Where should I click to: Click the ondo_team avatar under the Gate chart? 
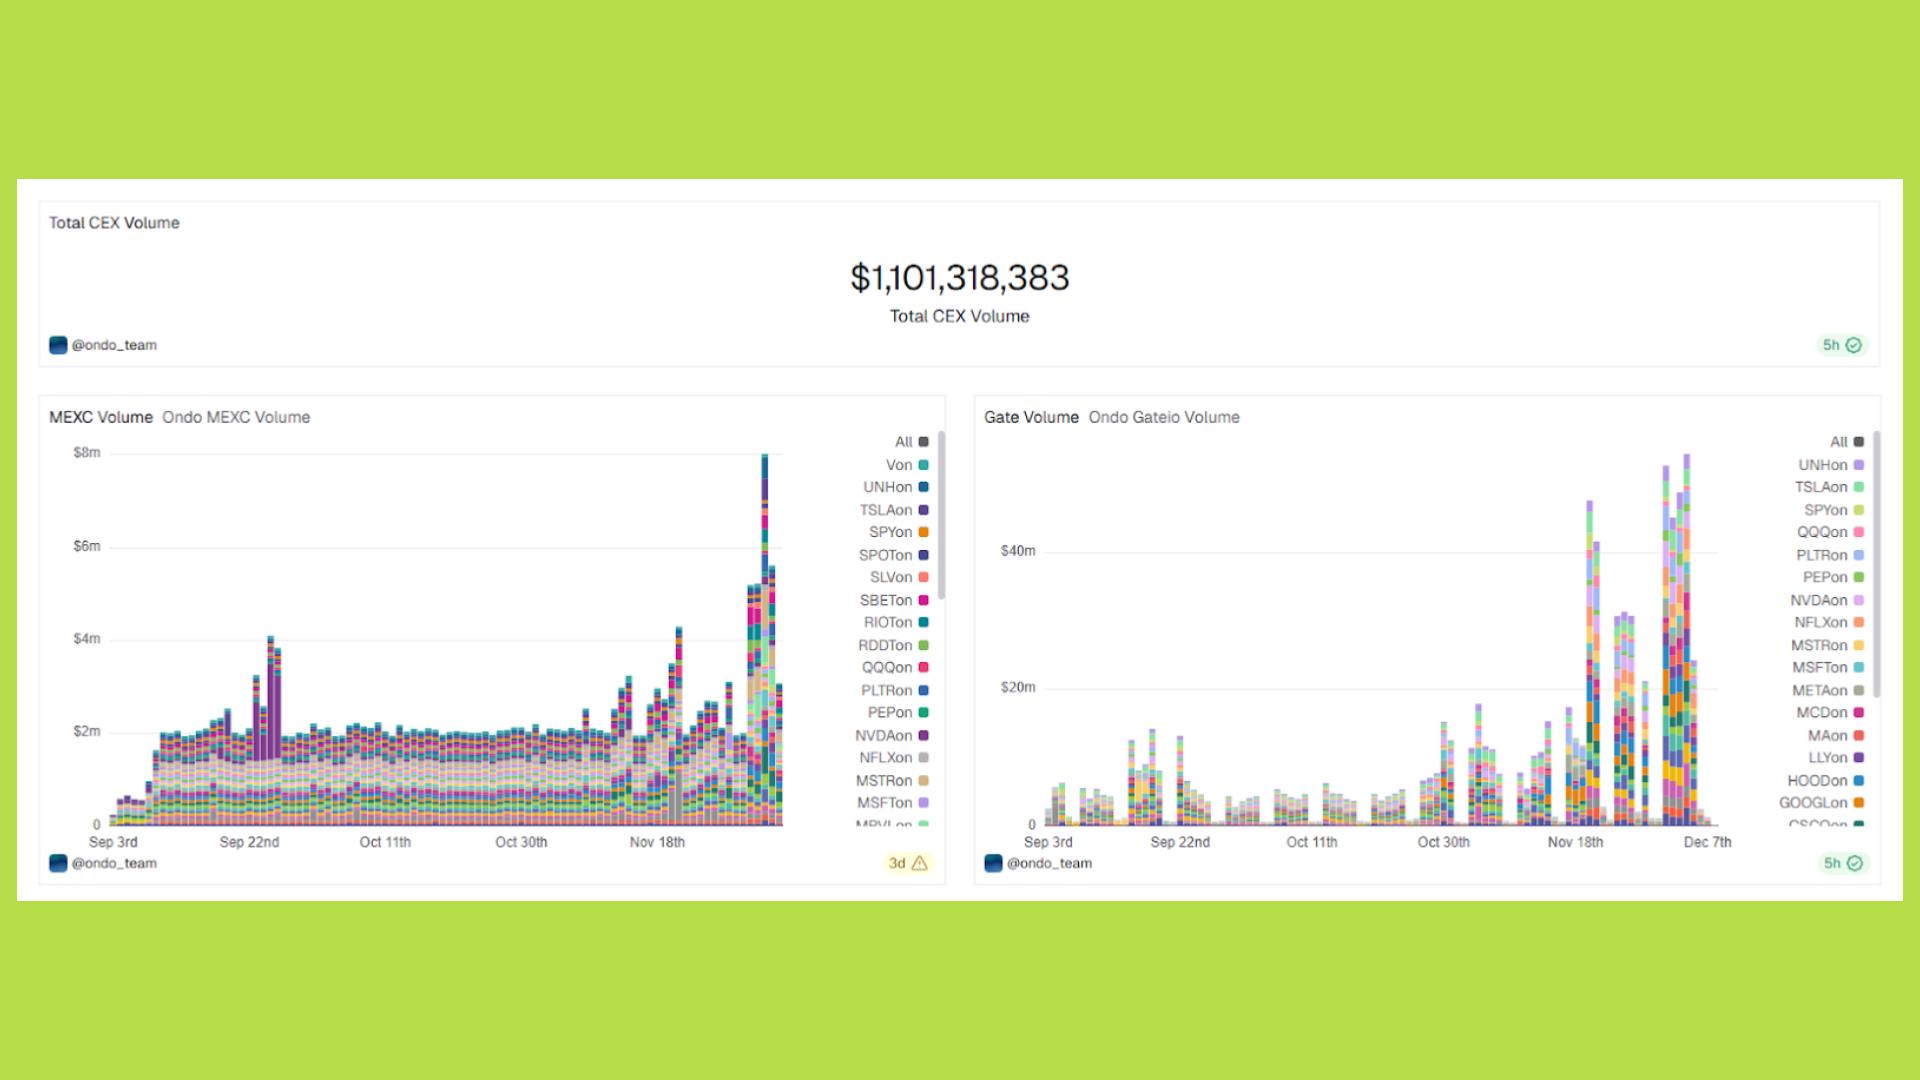point(993,863)
